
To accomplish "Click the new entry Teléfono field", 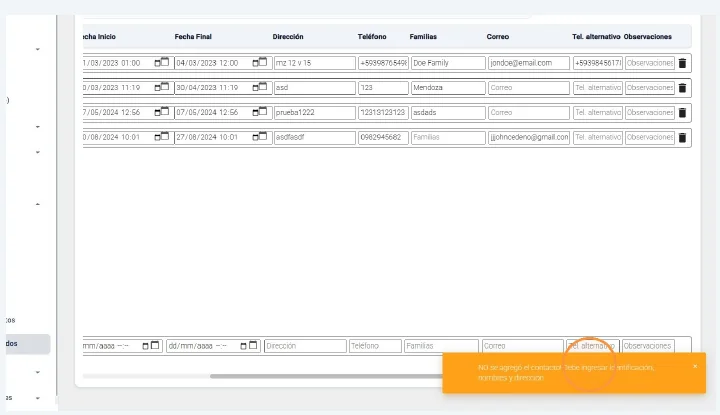I will click(375, 346).
